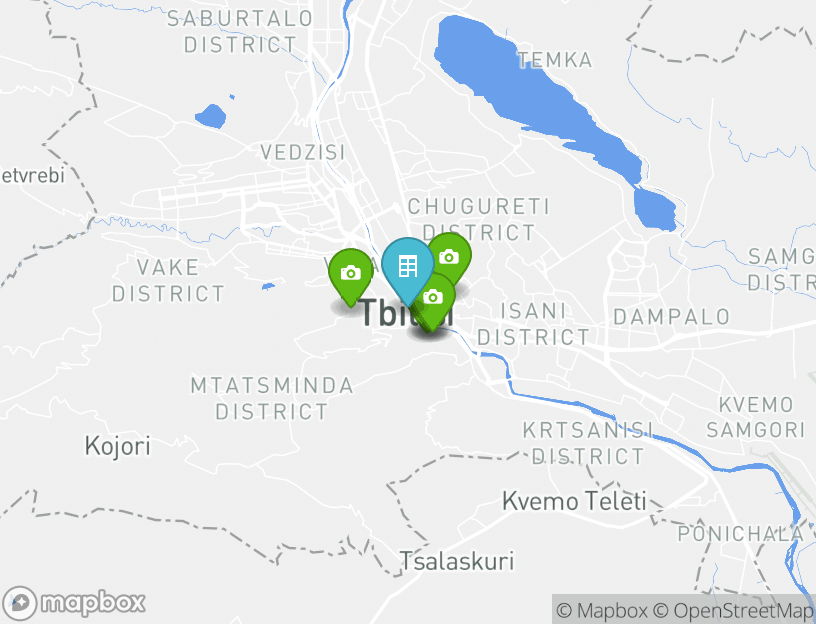Viewport: 816px width, 624px height.
Task: Click the Ponichala area label
Action: point(741,533)
